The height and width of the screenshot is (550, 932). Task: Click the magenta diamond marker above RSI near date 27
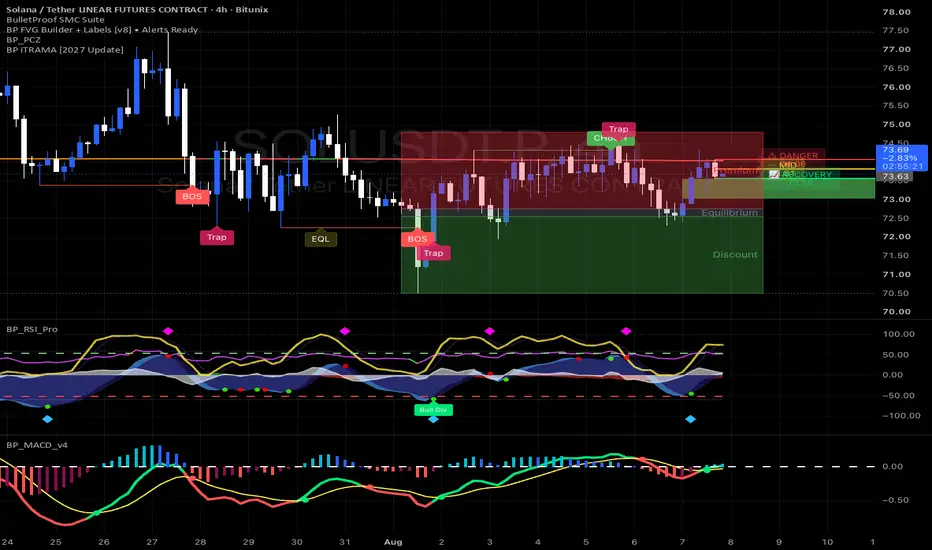(x=168, y=331)
